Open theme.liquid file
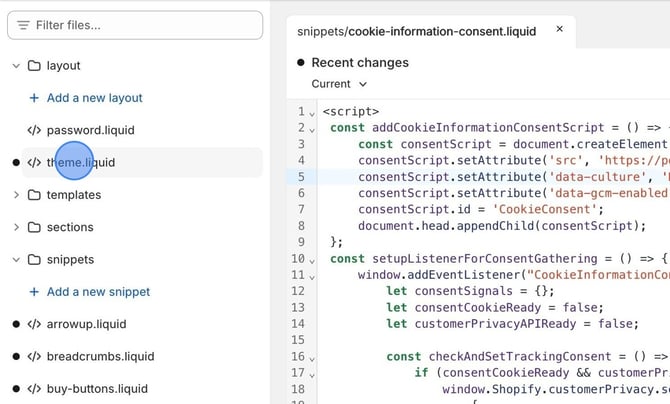The image size is (670, 404). point(81,162)
